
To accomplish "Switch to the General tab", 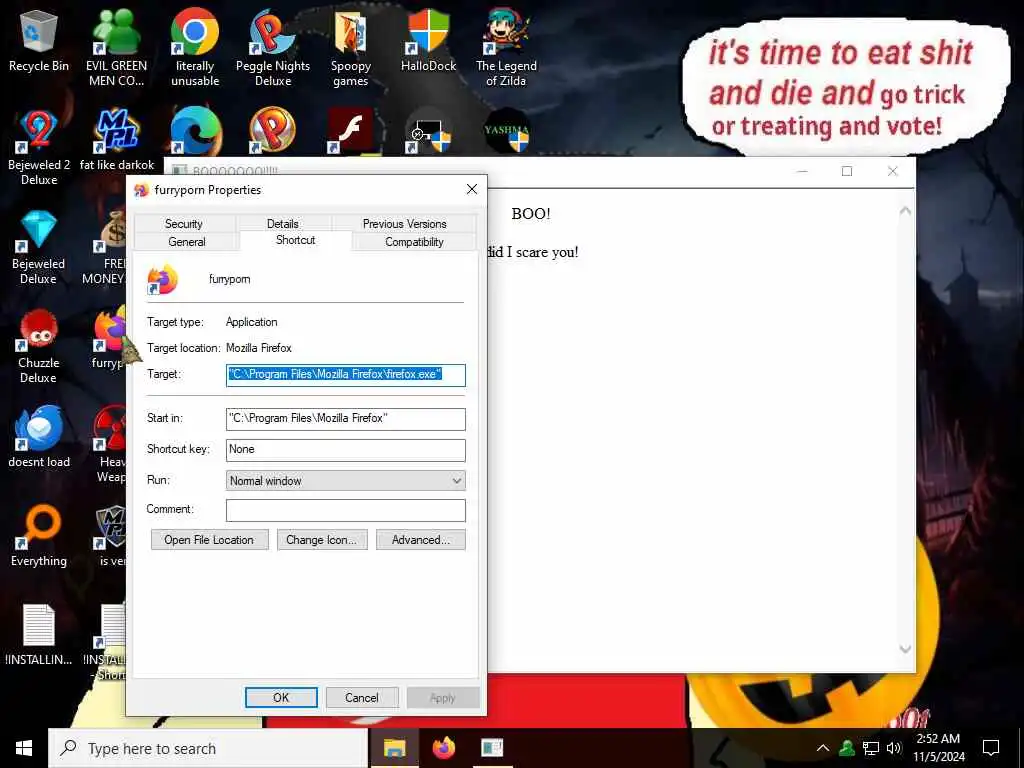I will point(187,242).
